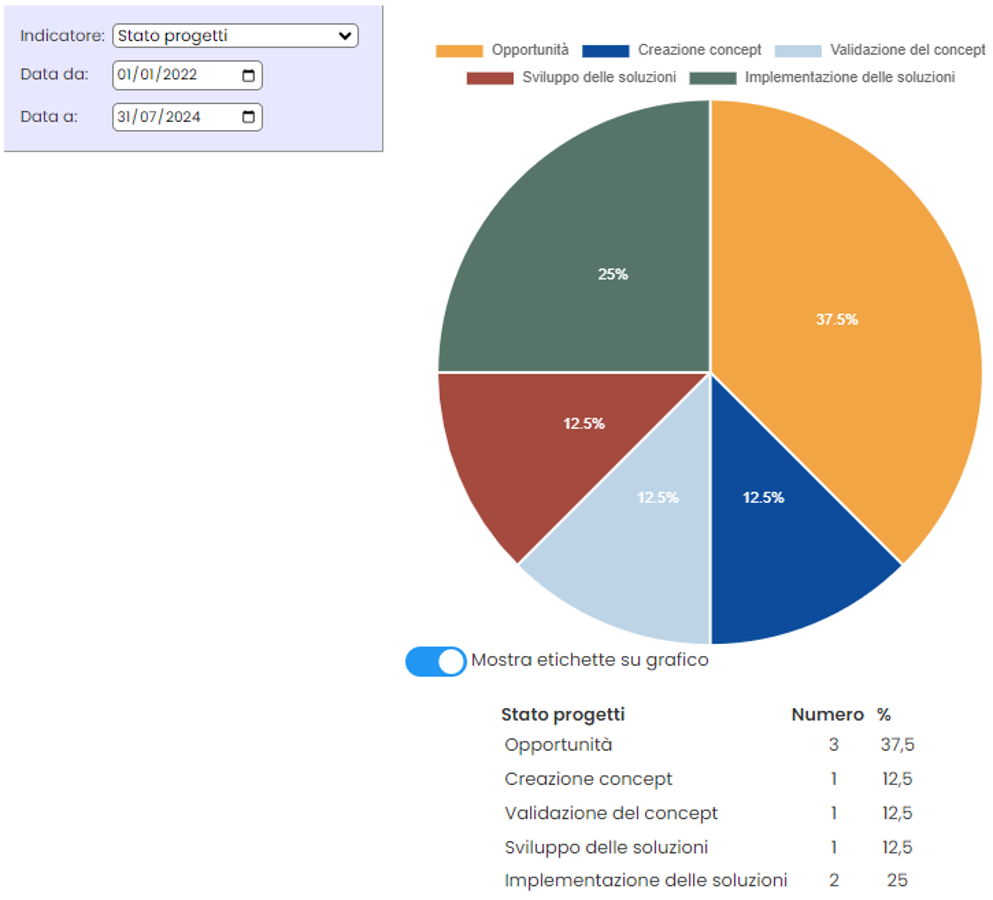Click Sviluppo delle soluzioni red legend swatch
Image resolution: width=993 pixels, height=900 pixels.
(x=490, y=78)
